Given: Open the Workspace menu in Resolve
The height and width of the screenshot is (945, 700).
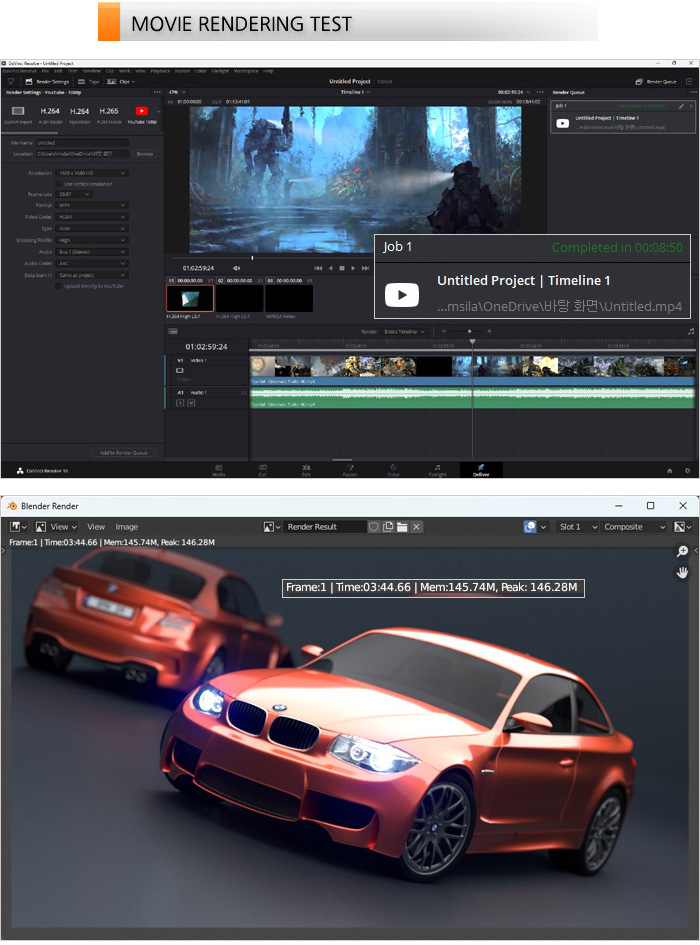Looking at the screenshot, I should coord(246,71).
